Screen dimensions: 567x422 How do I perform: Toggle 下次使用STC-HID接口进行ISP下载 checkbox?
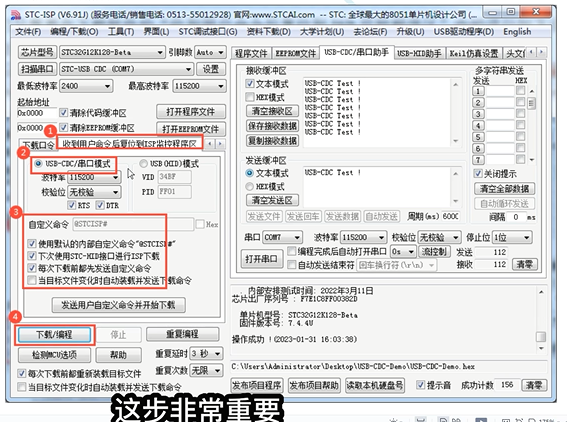[32, 256]
